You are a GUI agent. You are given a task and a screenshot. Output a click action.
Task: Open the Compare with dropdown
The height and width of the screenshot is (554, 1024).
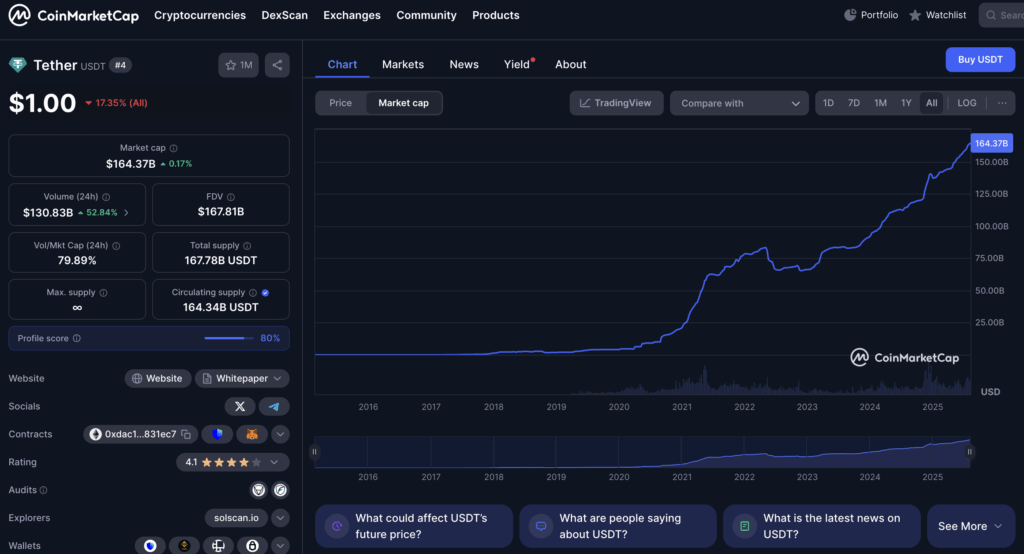(x=739, y=103)
